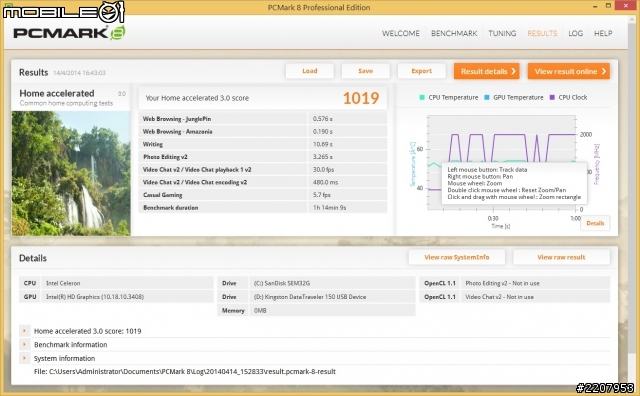The image size is (640, 396).
Task: Click View result online button
Action: tap(569, 71)
